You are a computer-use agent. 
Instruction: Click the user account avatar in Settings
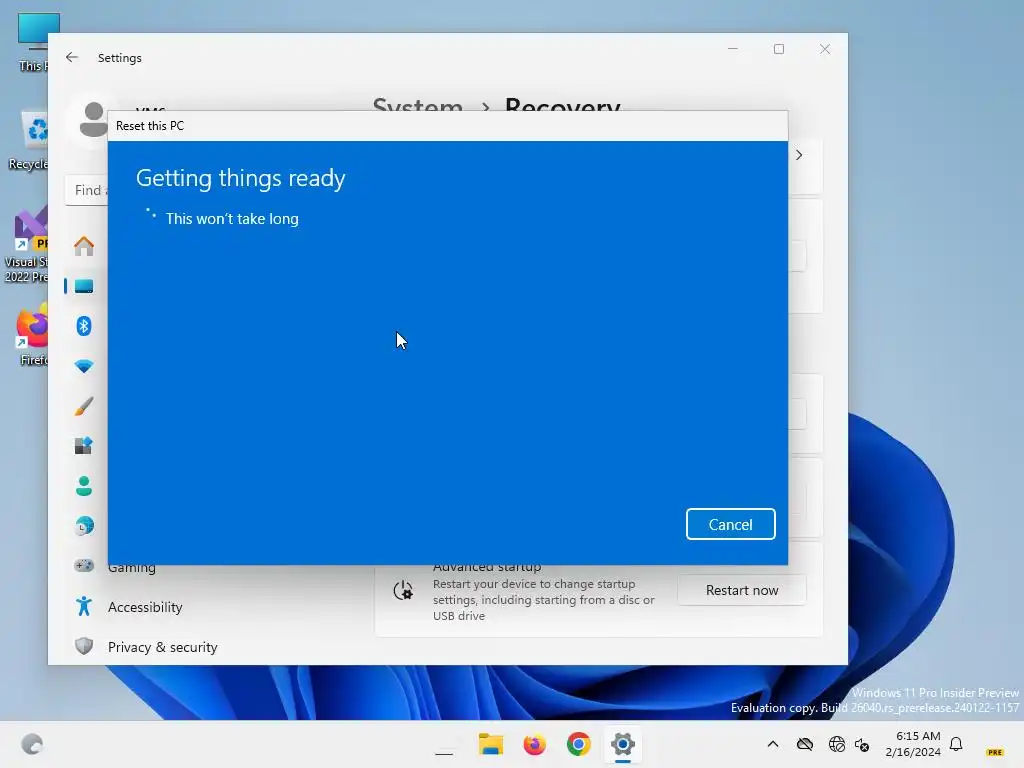coord(93,120)
